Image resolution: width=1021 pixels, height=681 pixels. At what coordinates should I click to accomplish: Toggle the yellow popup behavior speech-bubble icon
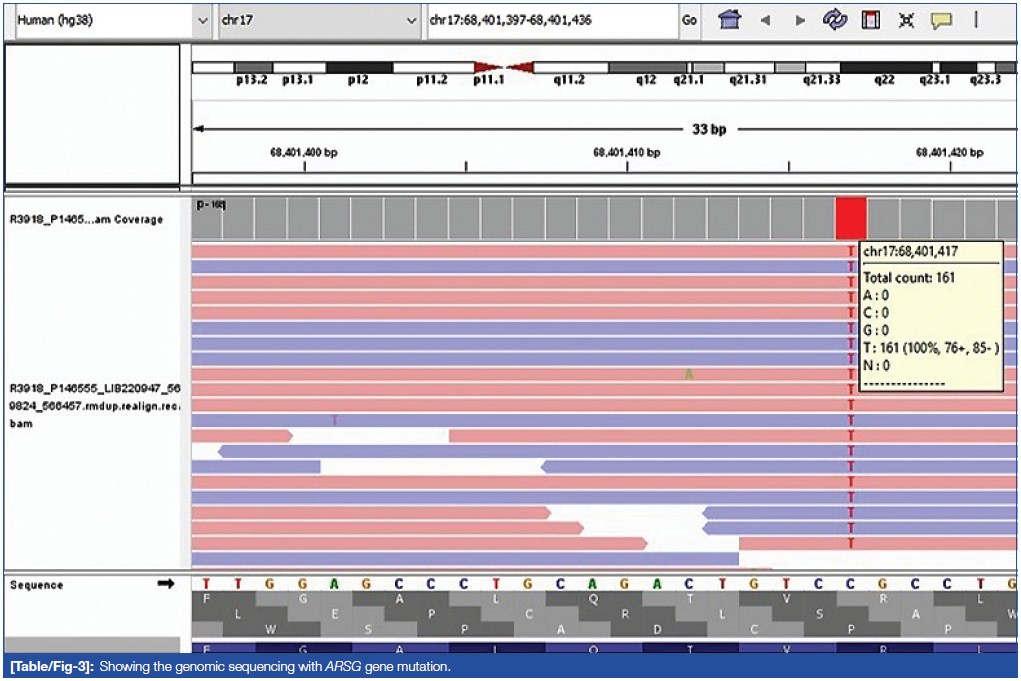[941, 20]
